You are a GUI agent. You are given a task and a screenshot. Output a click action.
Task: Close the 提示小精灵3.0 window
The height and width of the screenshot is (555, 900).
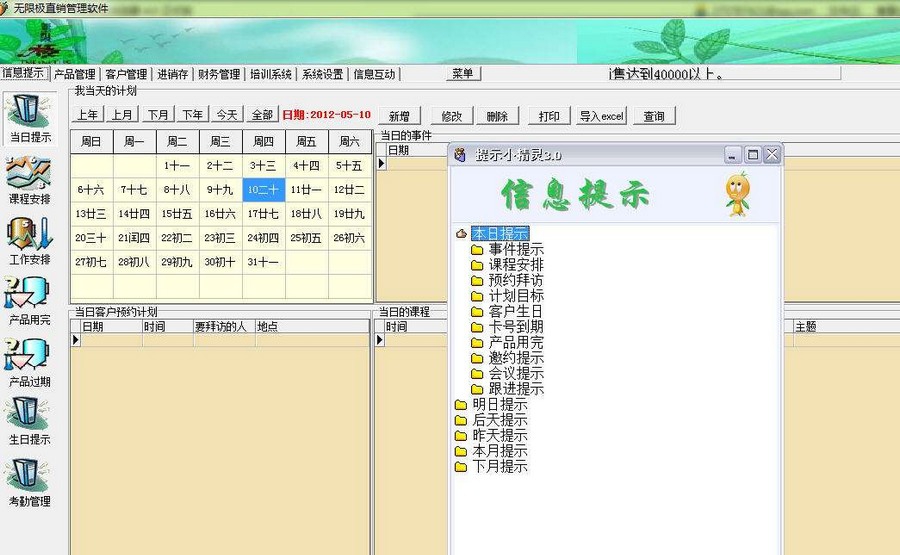click(772, 154)
